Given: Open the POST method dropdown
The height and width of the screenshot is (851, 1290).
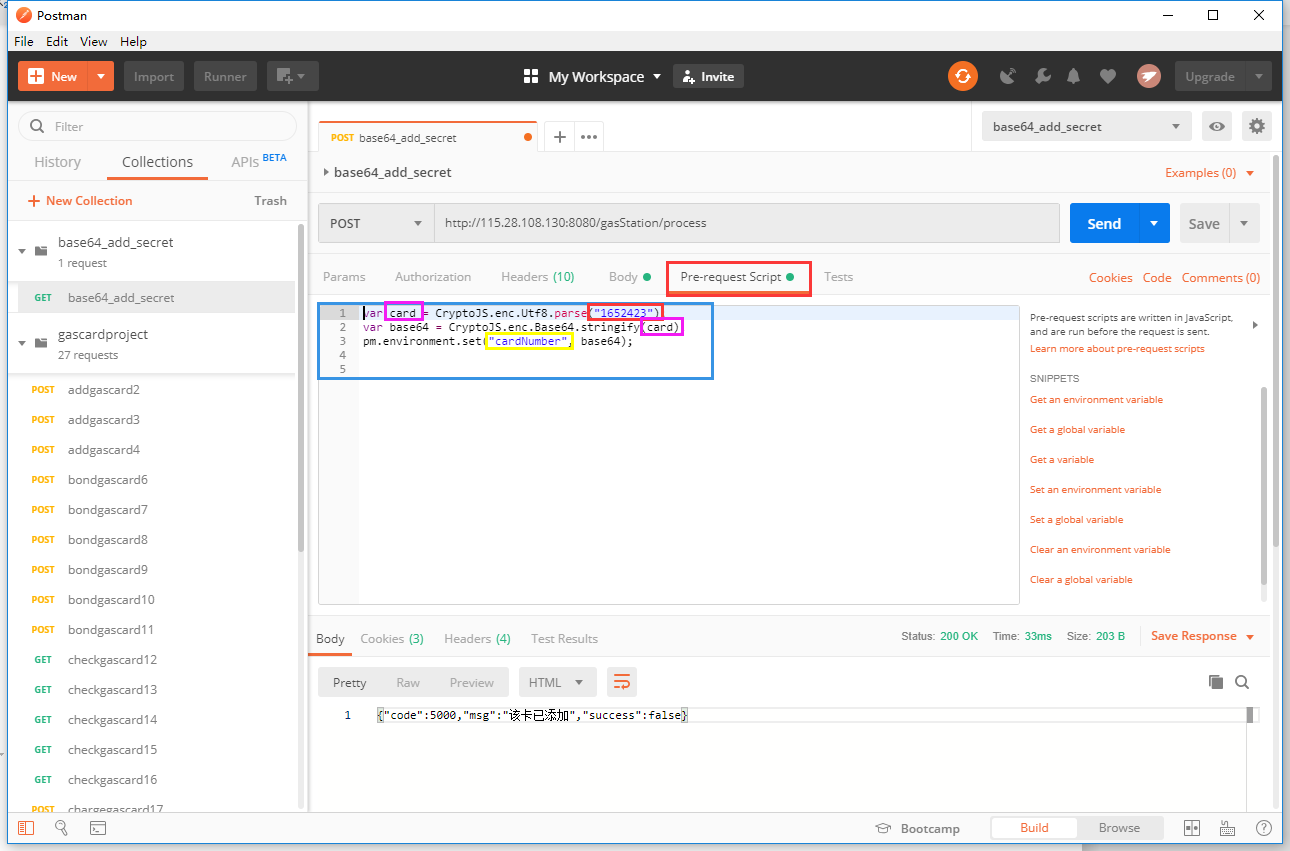Looking at the screenshot, I should click(375, 223).
